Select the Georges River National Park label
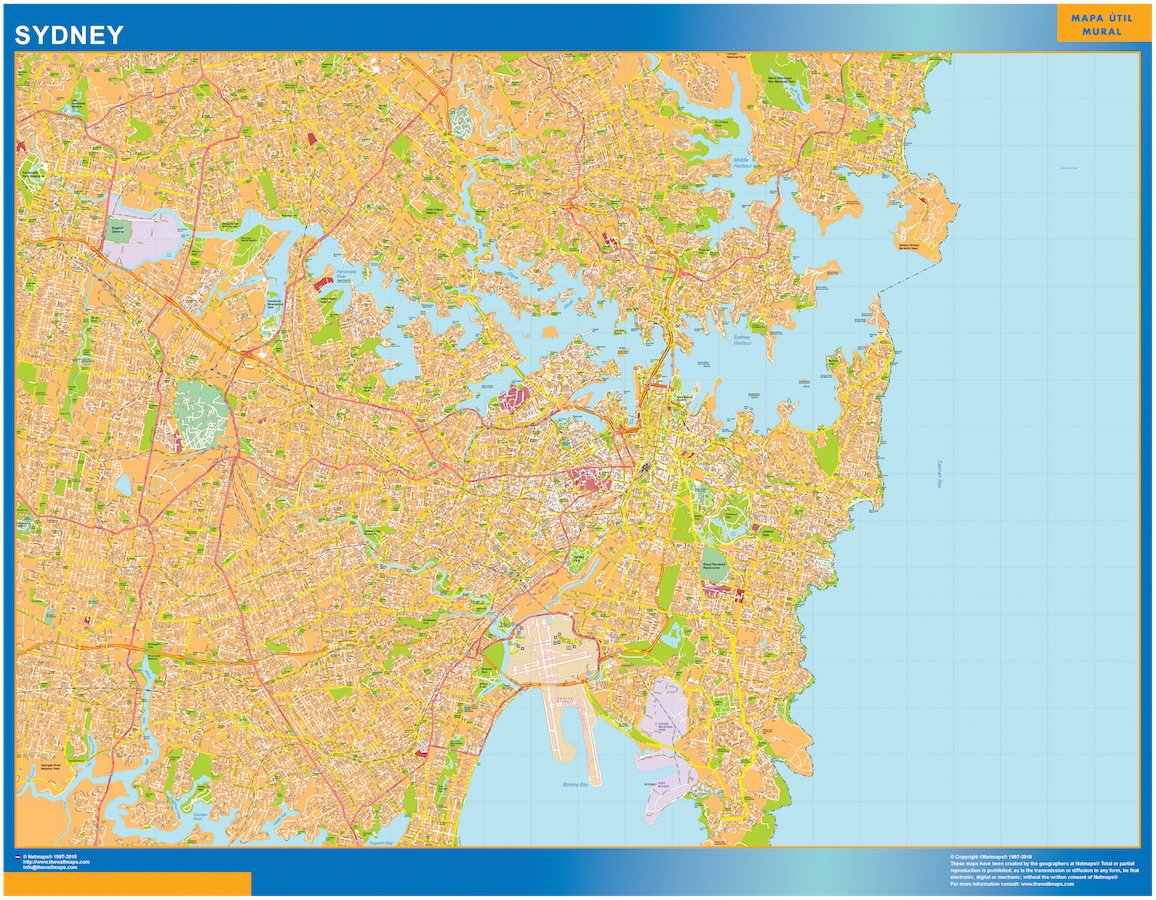Image resolution: width=1156 pixels, height=900 pixels. tap(49, 766)
